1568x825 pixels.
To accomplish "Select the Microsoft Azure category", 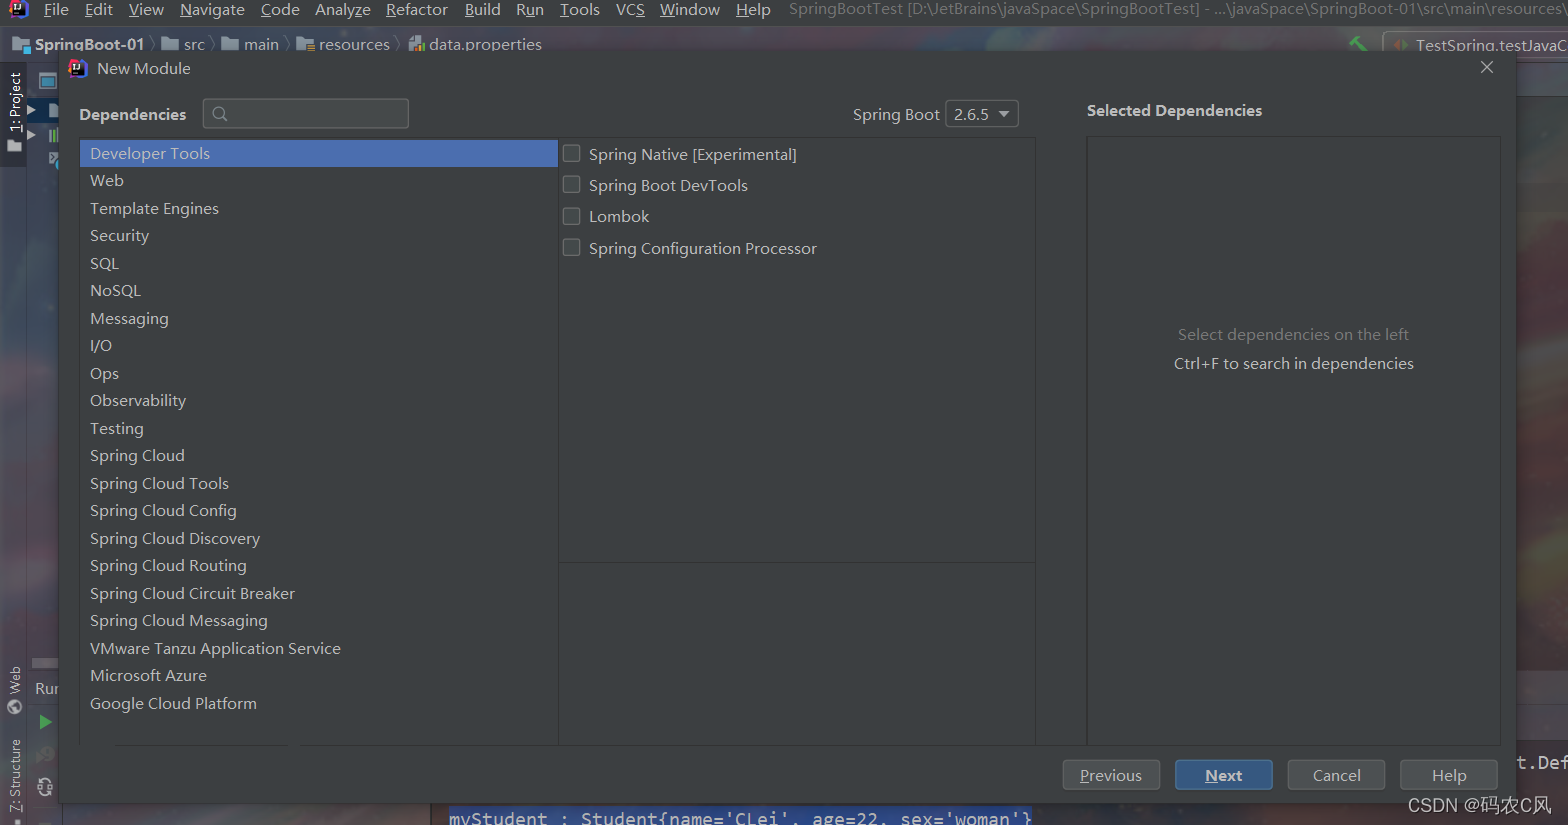I will point(319,676).
